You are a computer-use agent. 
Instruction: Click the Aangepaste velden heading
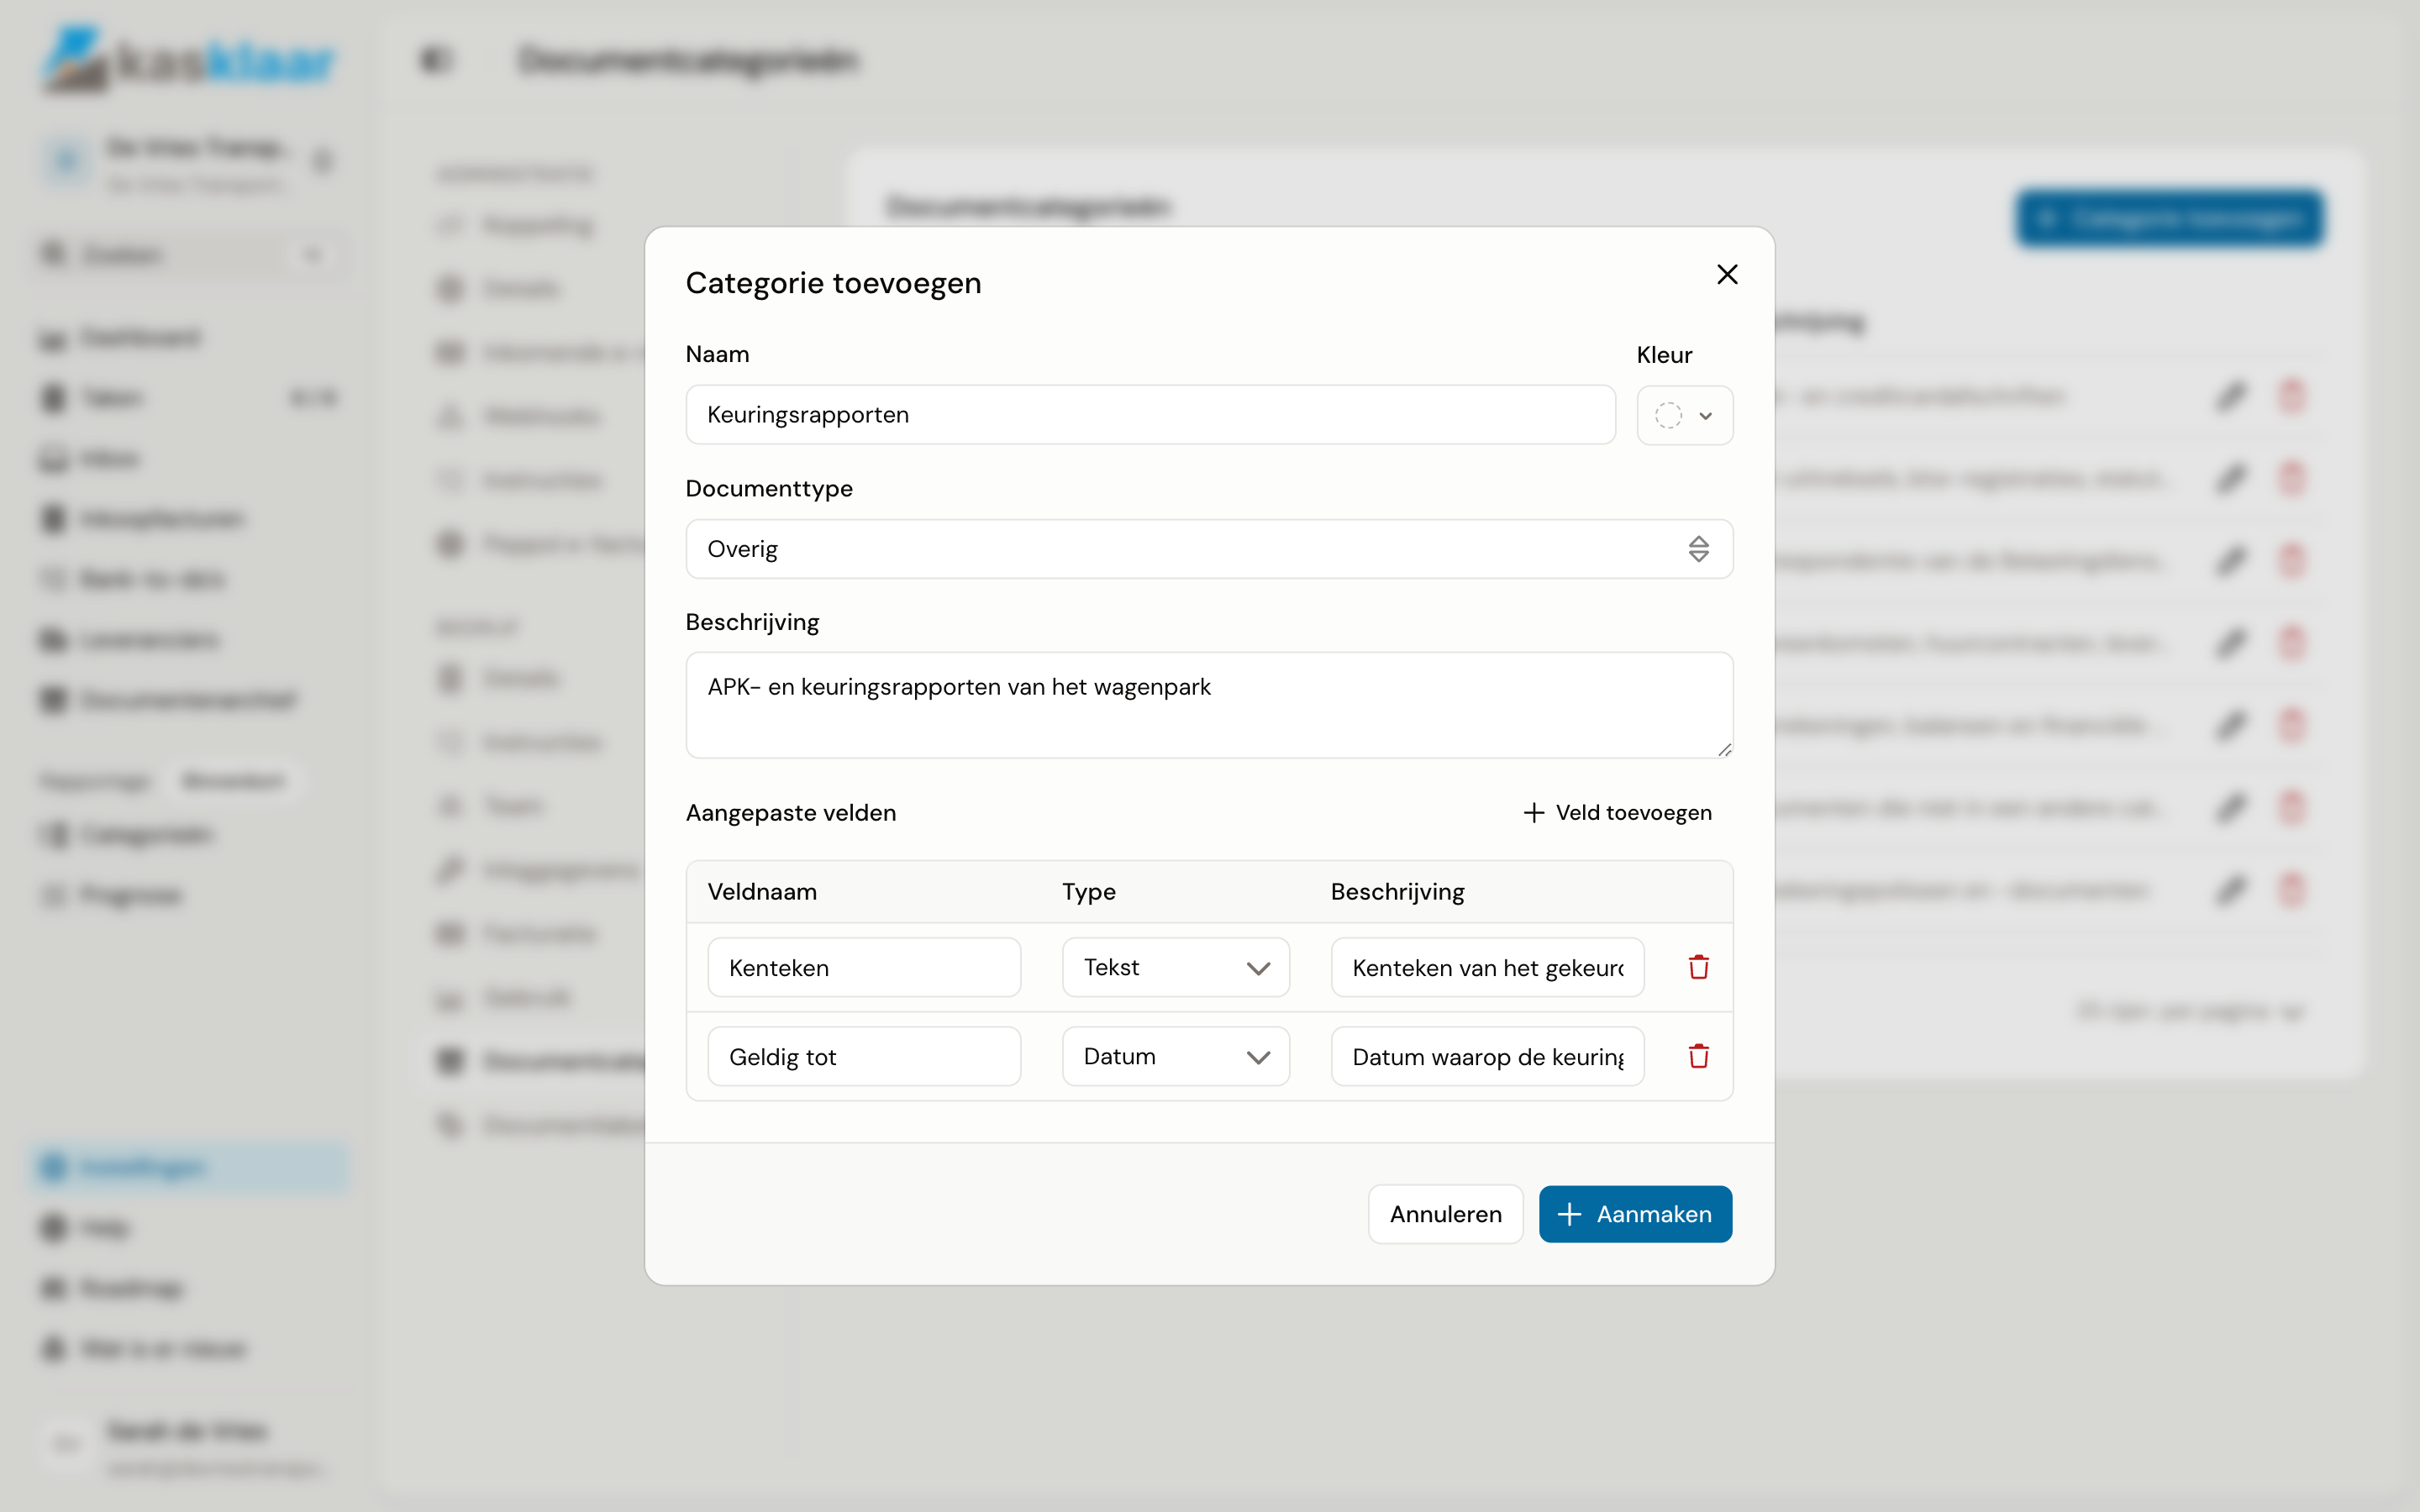[x=790, y=813]
